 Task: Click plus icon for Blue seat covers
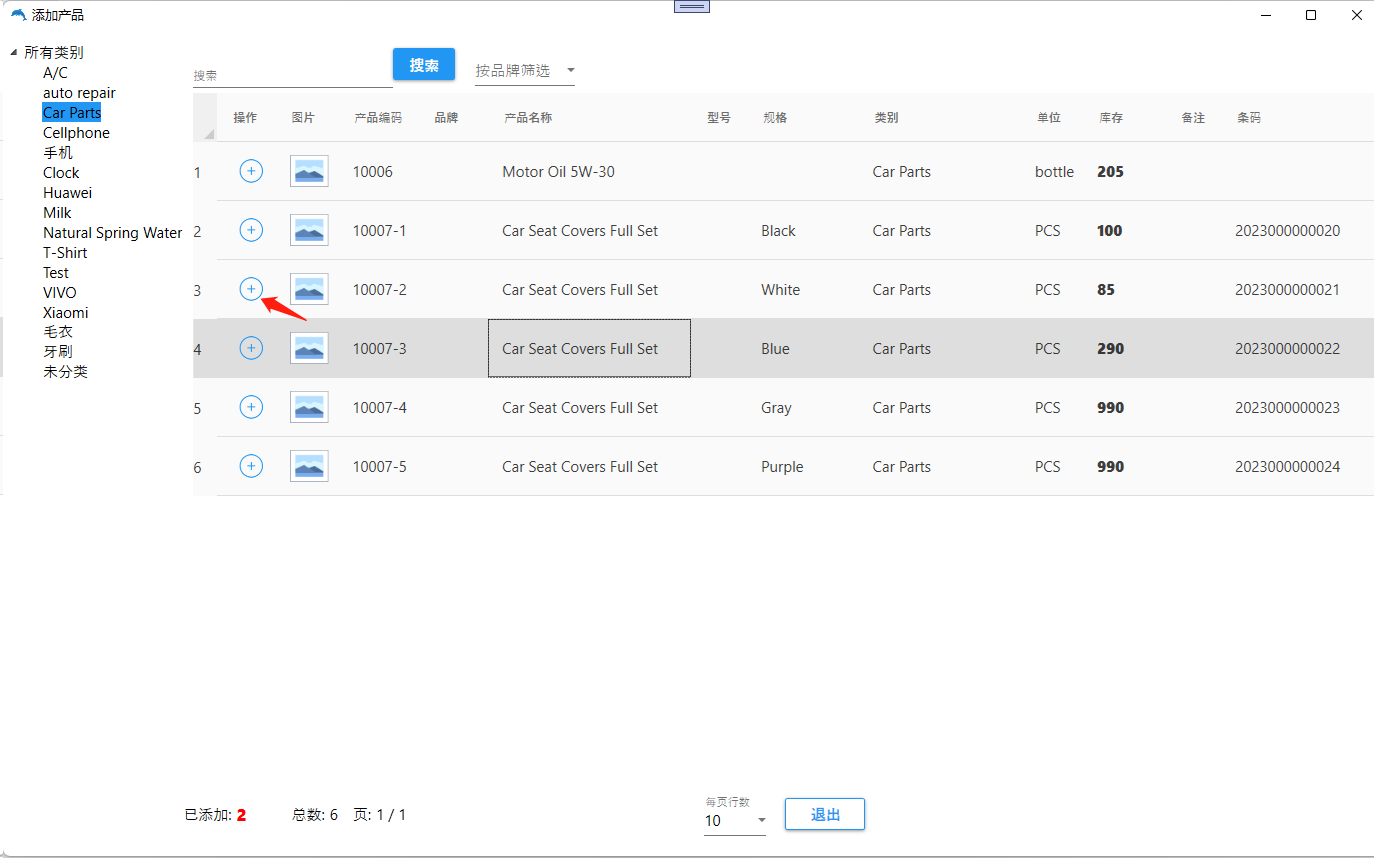click(x=251, y=348)
